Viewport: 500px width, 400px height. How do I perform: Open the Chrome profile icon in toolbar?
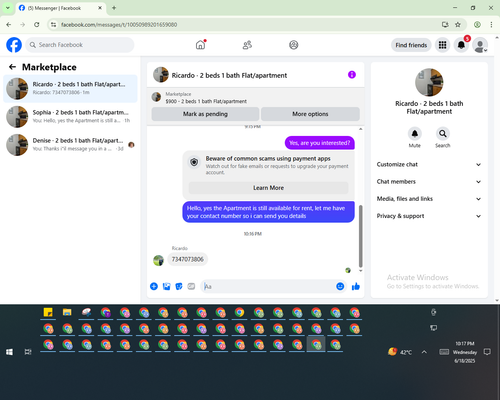[x=477, y=24]
